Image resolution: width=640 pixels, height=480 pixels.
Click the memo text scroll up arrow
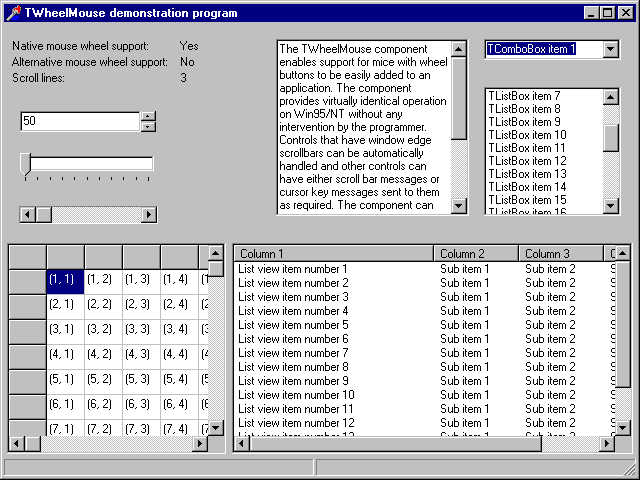[459, 49]
